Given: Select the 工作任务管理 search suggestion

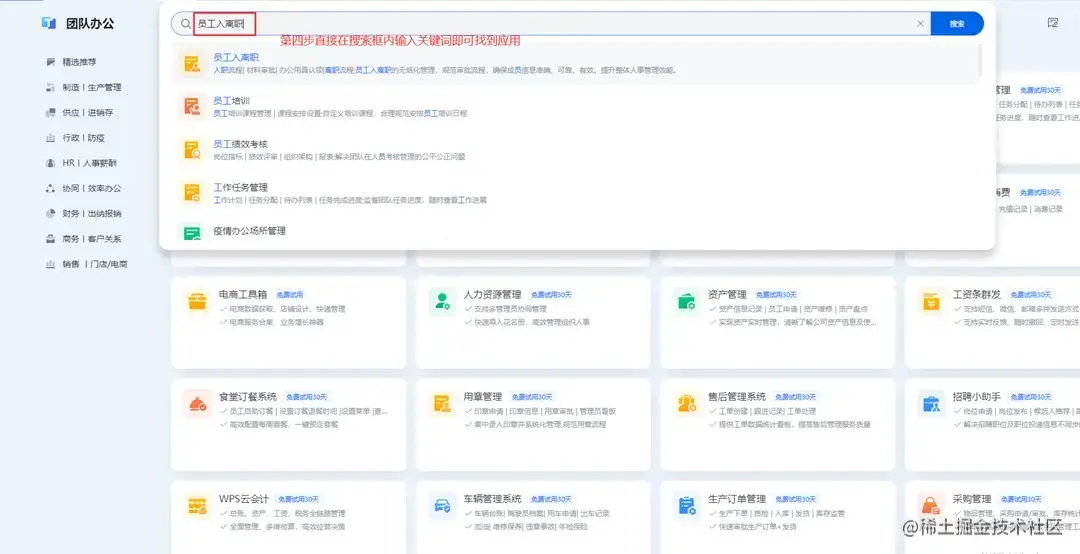Looking at the screenshot, I should pyautogui.click(x=576, y=194).
